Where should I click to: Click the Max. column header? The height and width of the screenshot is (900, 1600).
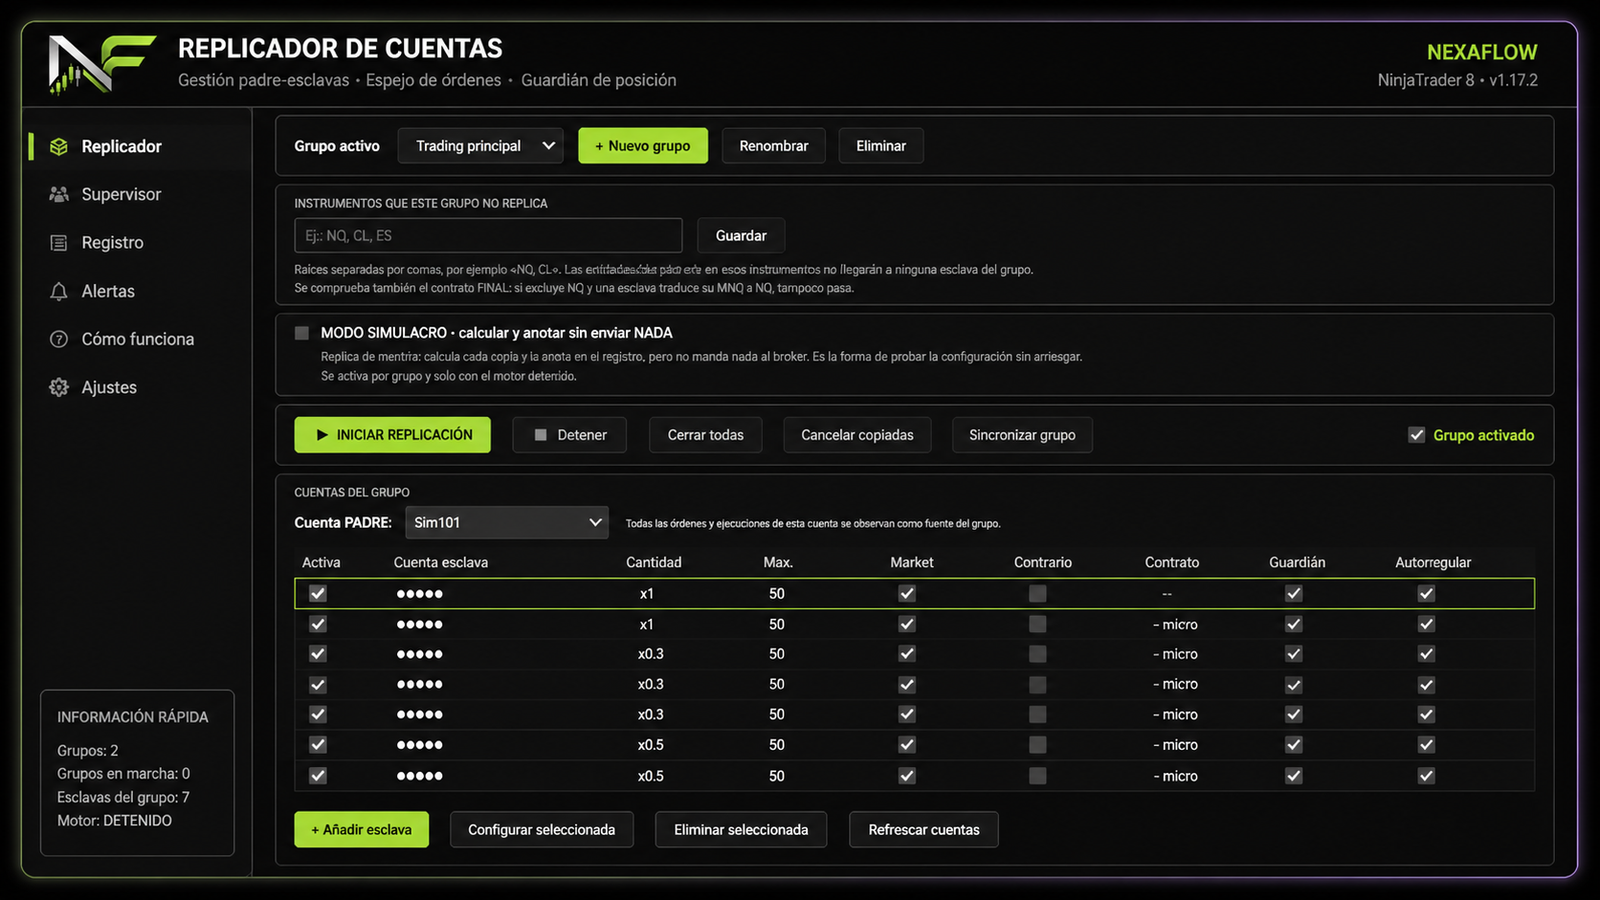point(778,562)
